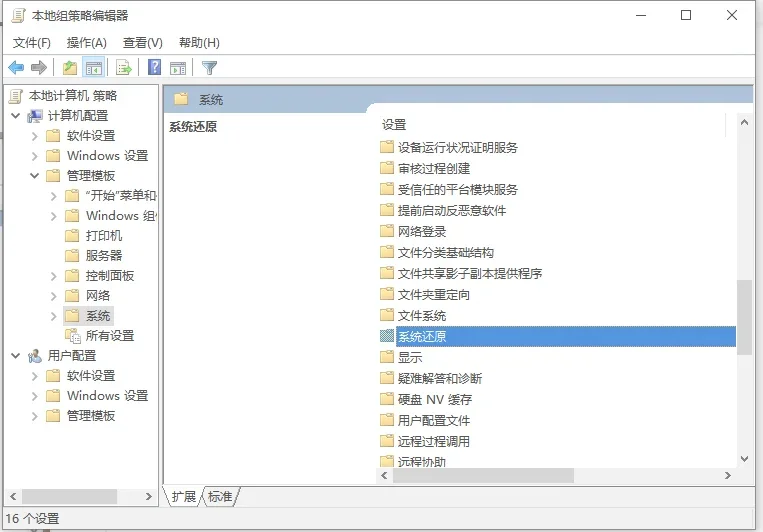
Task: Select 显示 in settings list
Action: click(410, 357)
